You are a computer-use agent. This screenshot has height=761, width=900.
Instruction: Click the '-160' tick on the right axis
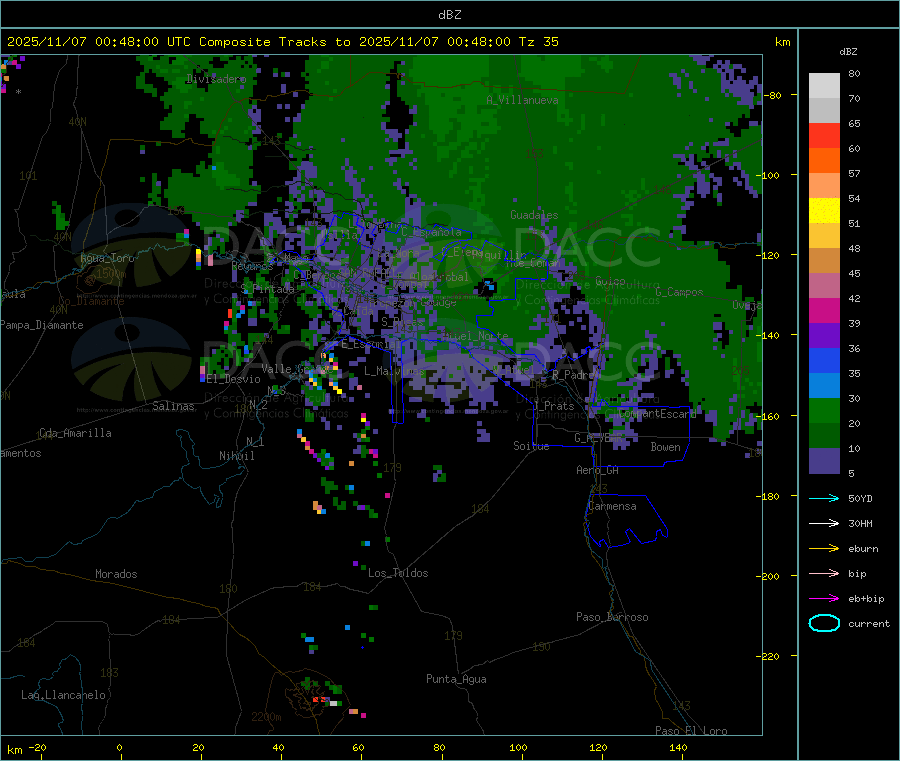[x=770, y=416]
